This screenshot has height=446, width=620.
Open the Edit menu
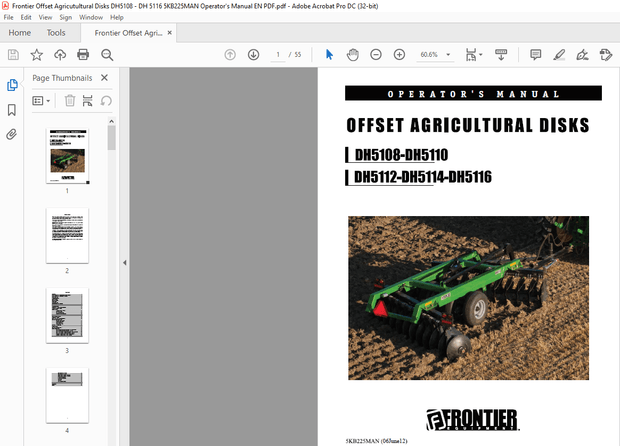pyautogui.click(x=26, y=17)
